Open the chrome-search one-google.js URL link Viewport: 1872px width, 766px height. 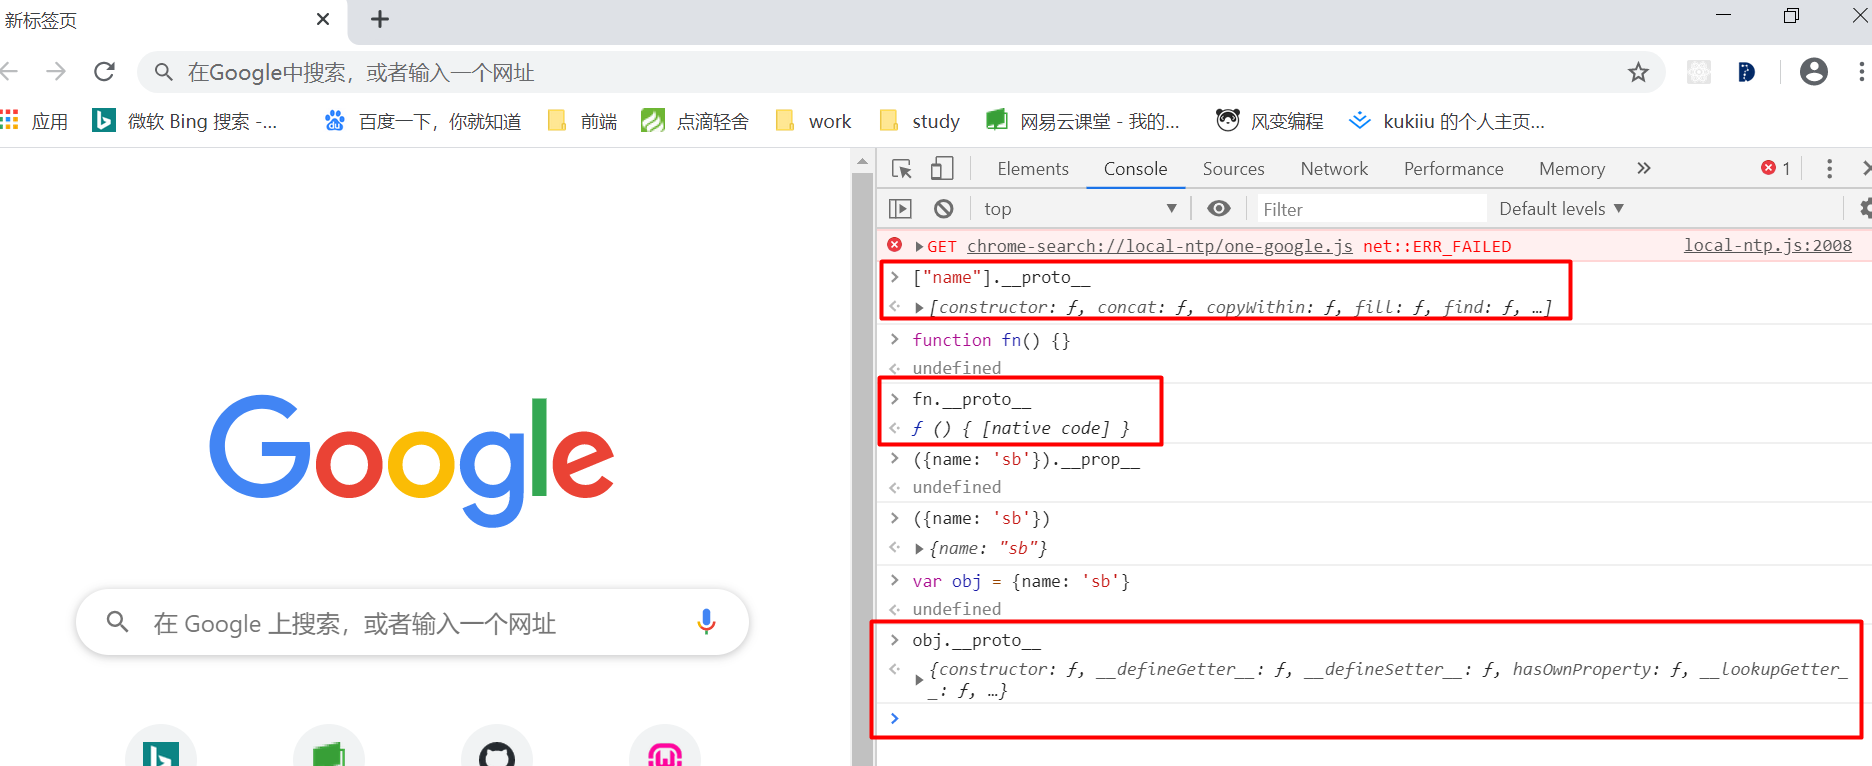point(1159,246)
